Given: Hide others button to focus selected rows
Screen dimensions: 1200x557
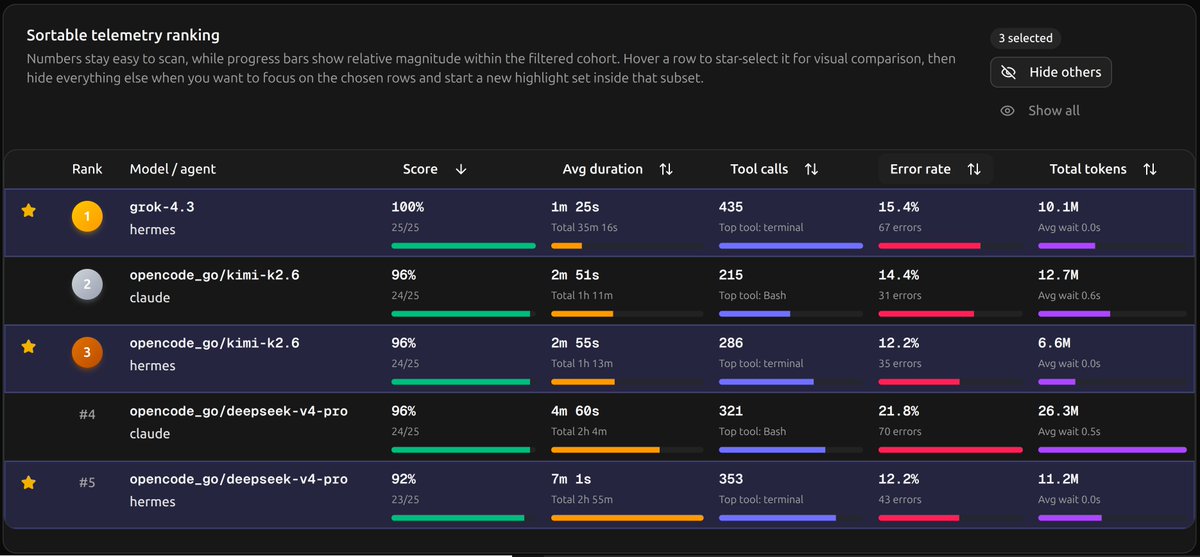Looking at the screenshot, I should tap(1051, 72).
